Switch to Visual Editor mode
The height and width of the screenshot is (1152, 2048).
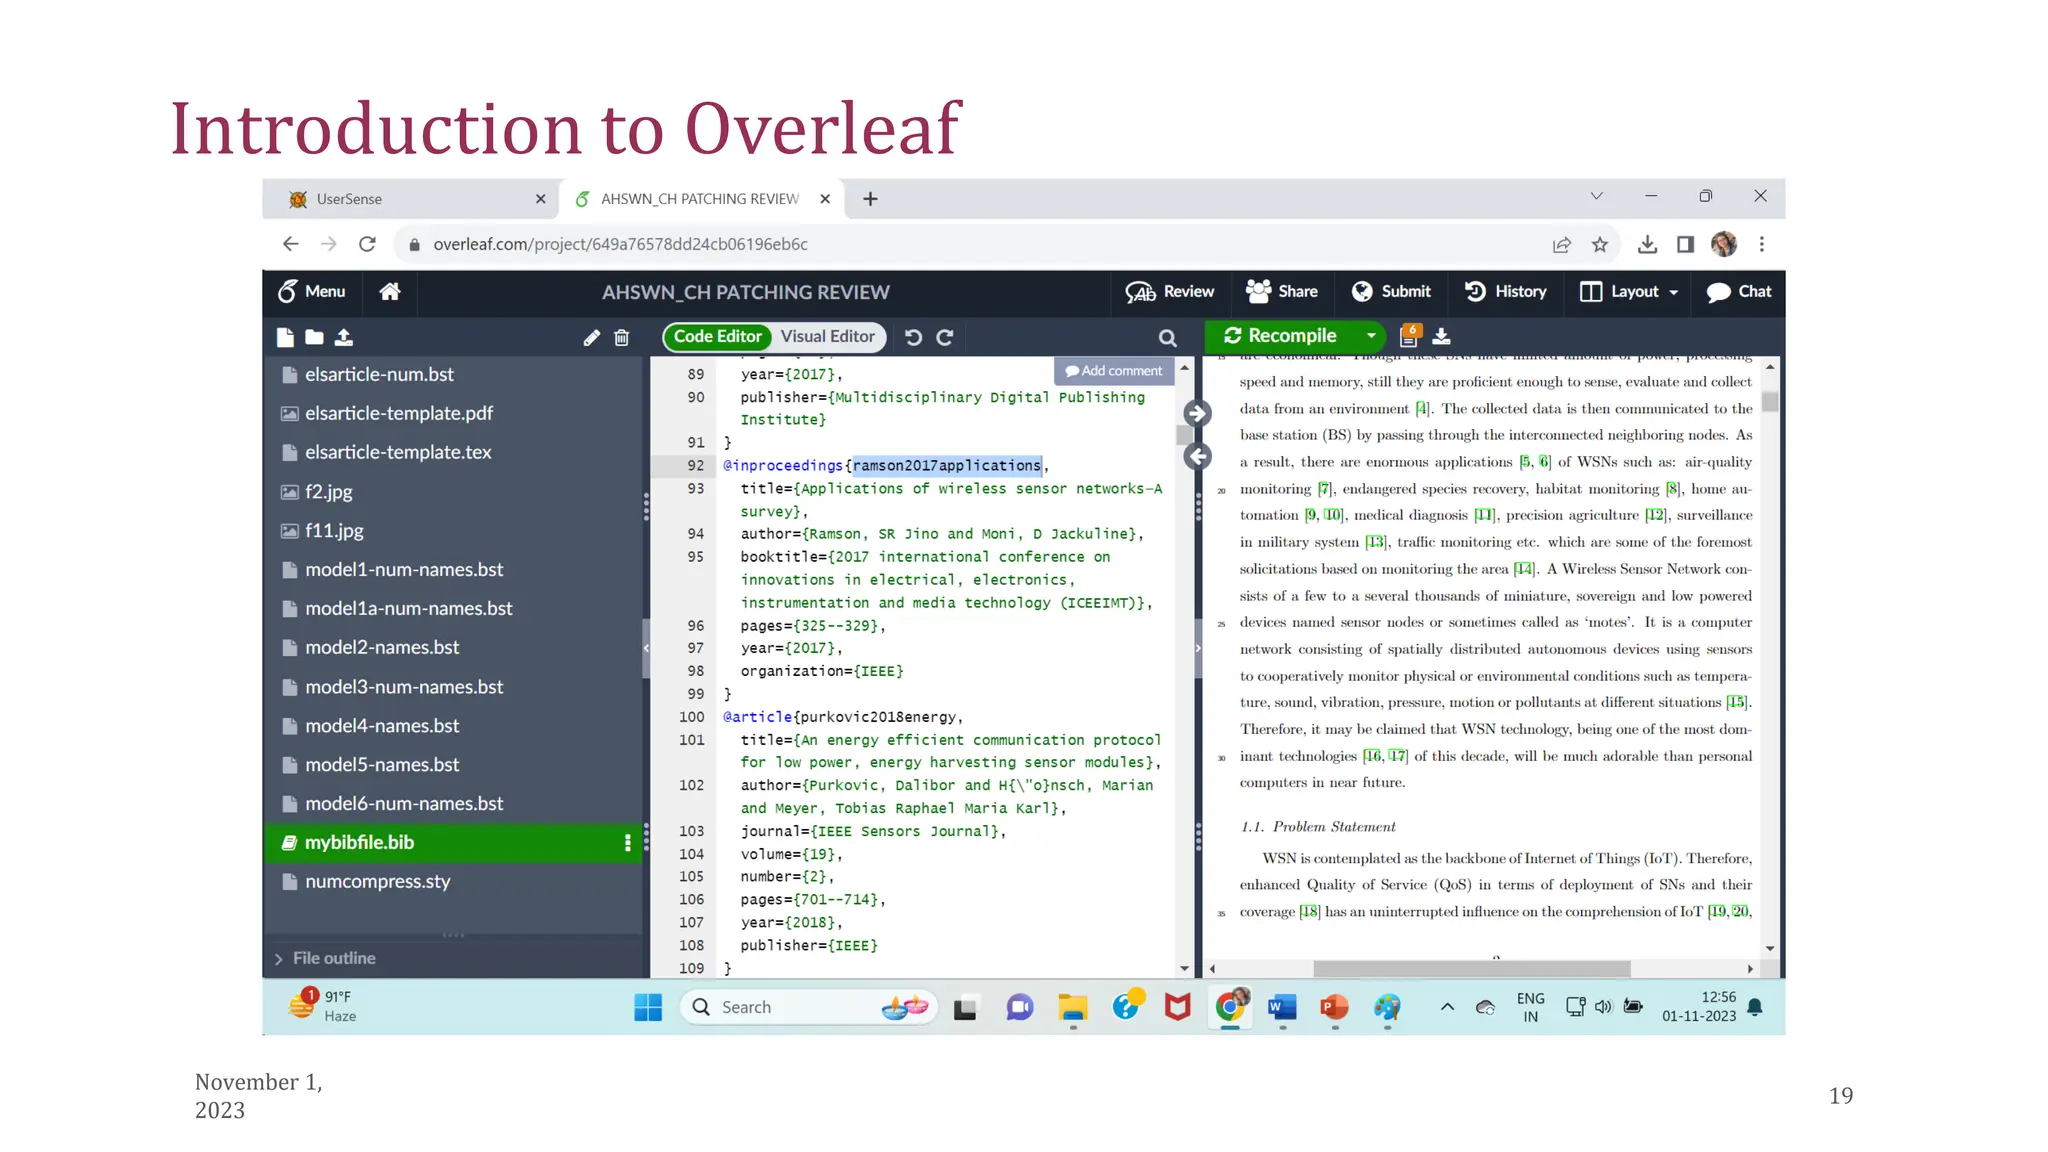click(x=827, y=336)
